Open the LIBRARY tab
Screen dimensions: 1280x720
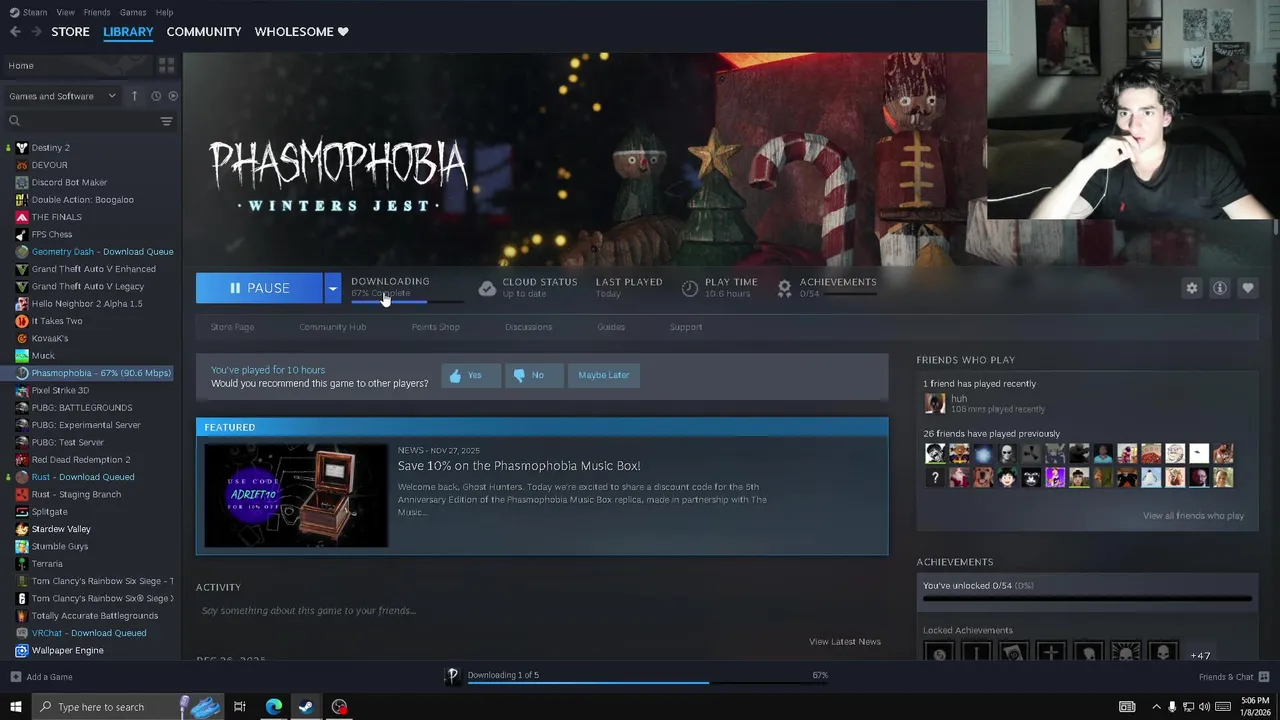(x=128, y=32)
